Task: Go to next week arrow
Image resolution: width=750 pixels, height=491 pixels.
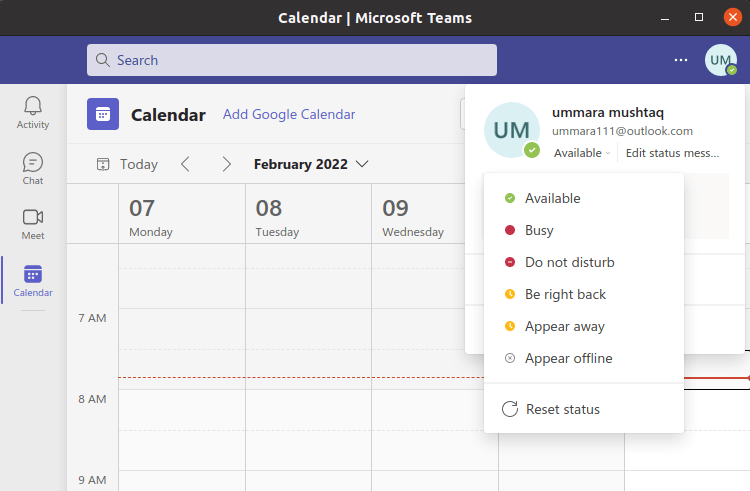Action: 226,164
